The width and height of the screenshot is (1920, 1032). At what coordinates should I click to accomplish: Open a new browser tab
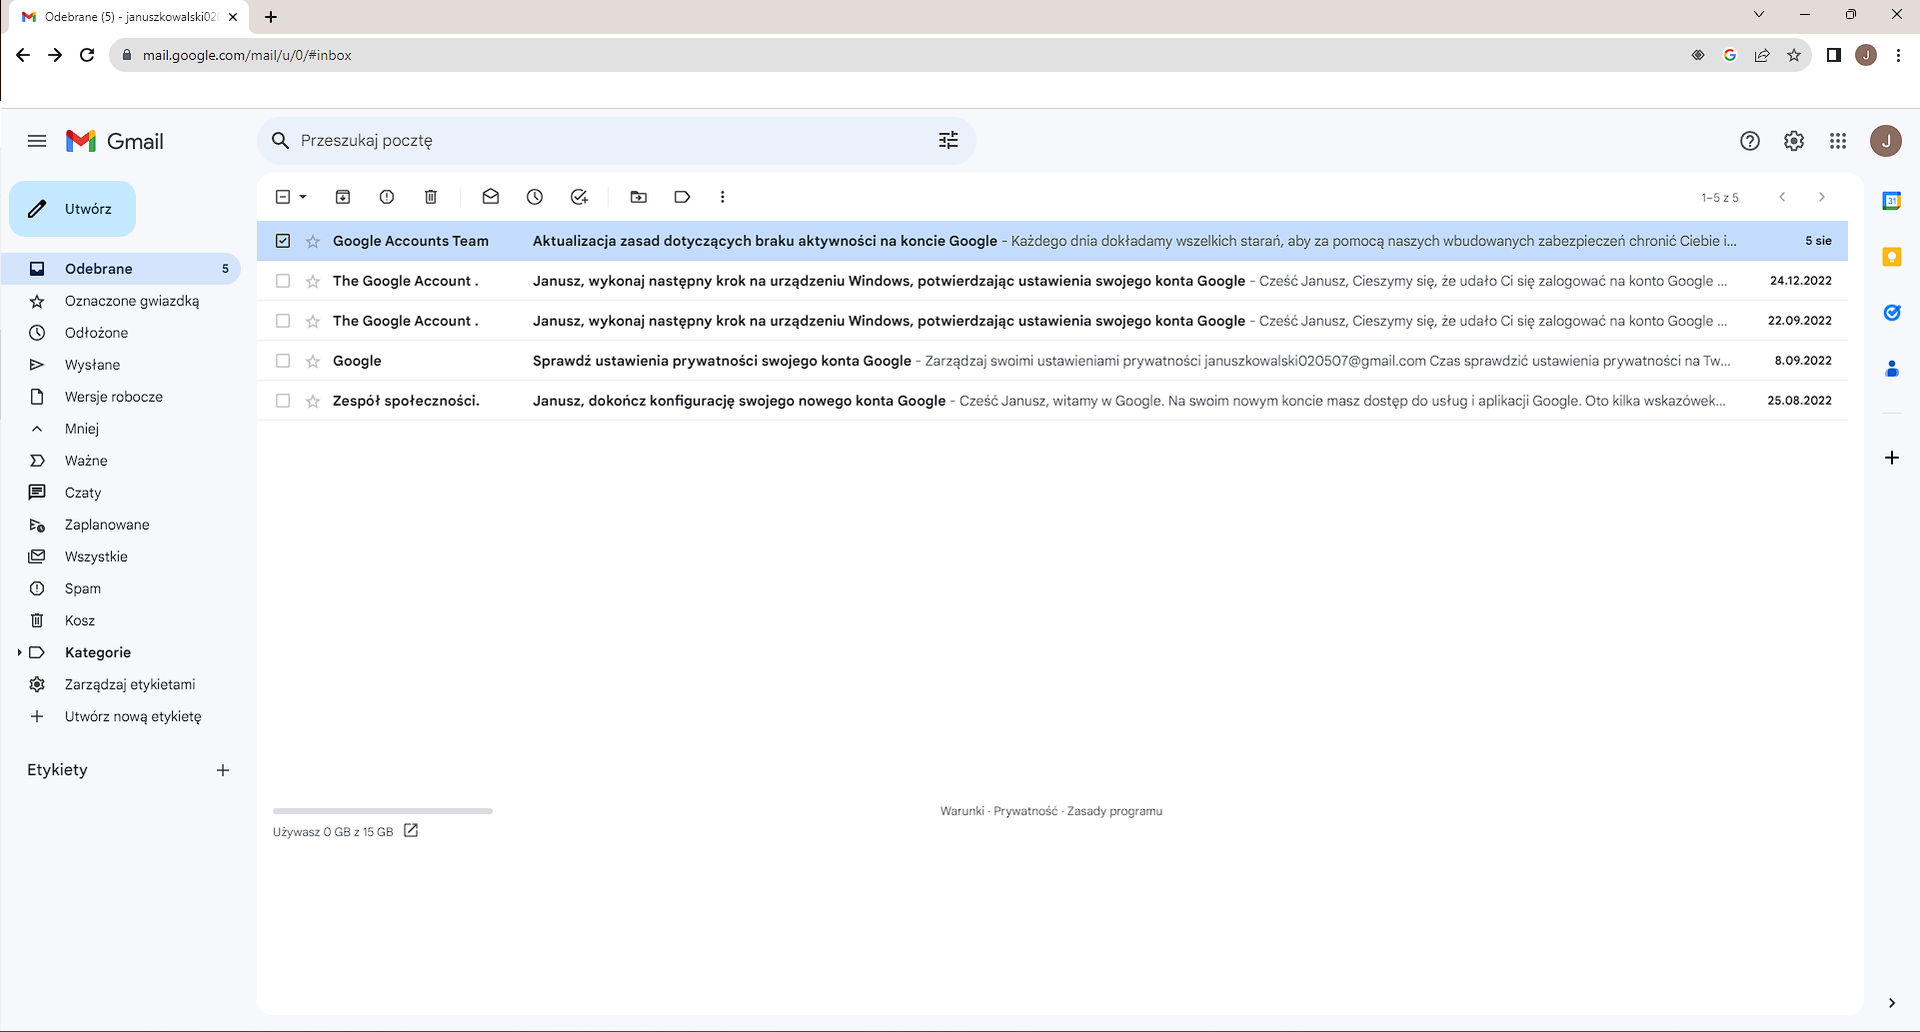pyautogui.click(x=271, y=16)
